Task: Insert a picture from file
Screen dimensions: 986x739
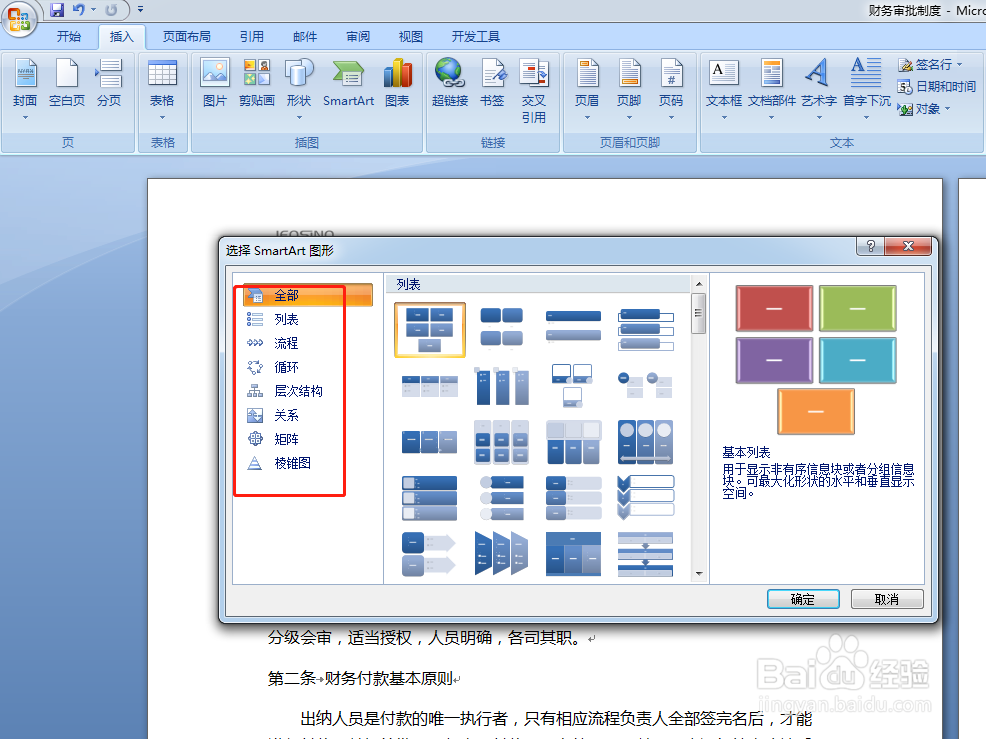Action: click(214, 85)
